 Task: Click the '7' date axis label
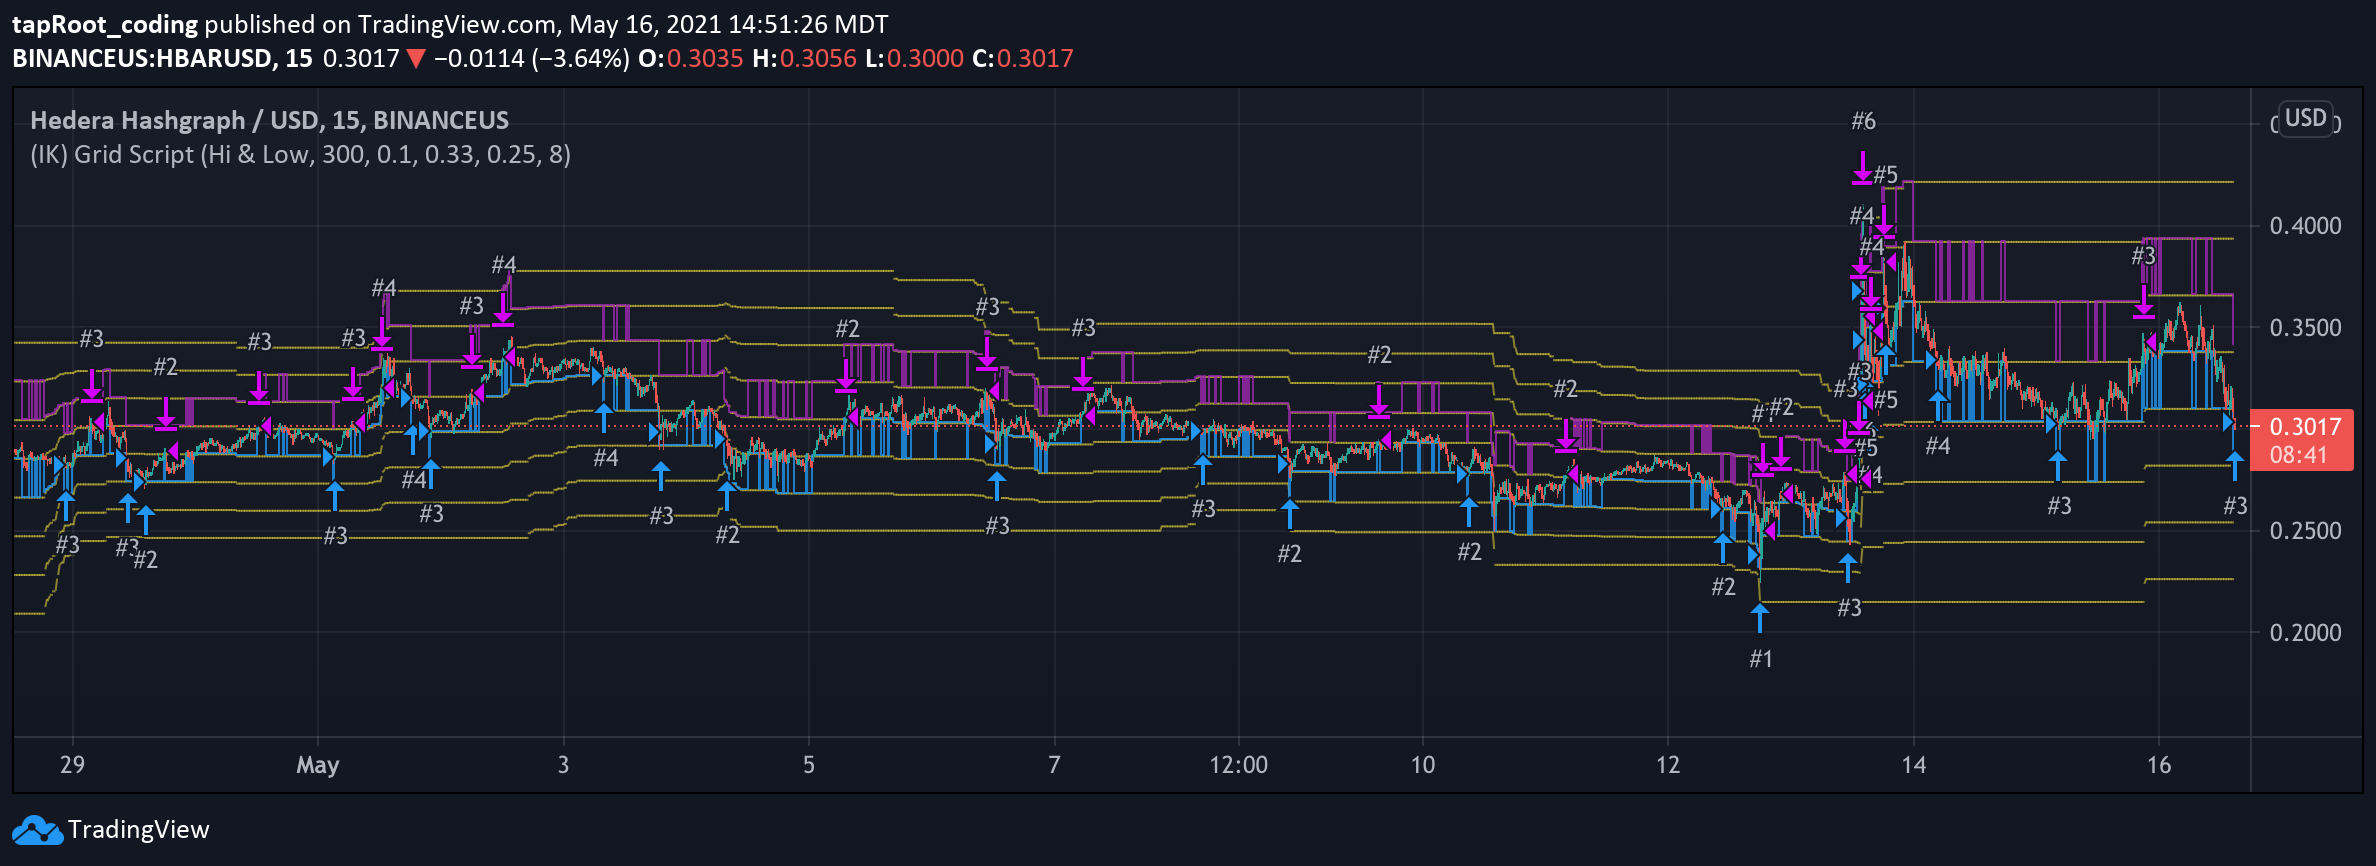point(1054,765)
